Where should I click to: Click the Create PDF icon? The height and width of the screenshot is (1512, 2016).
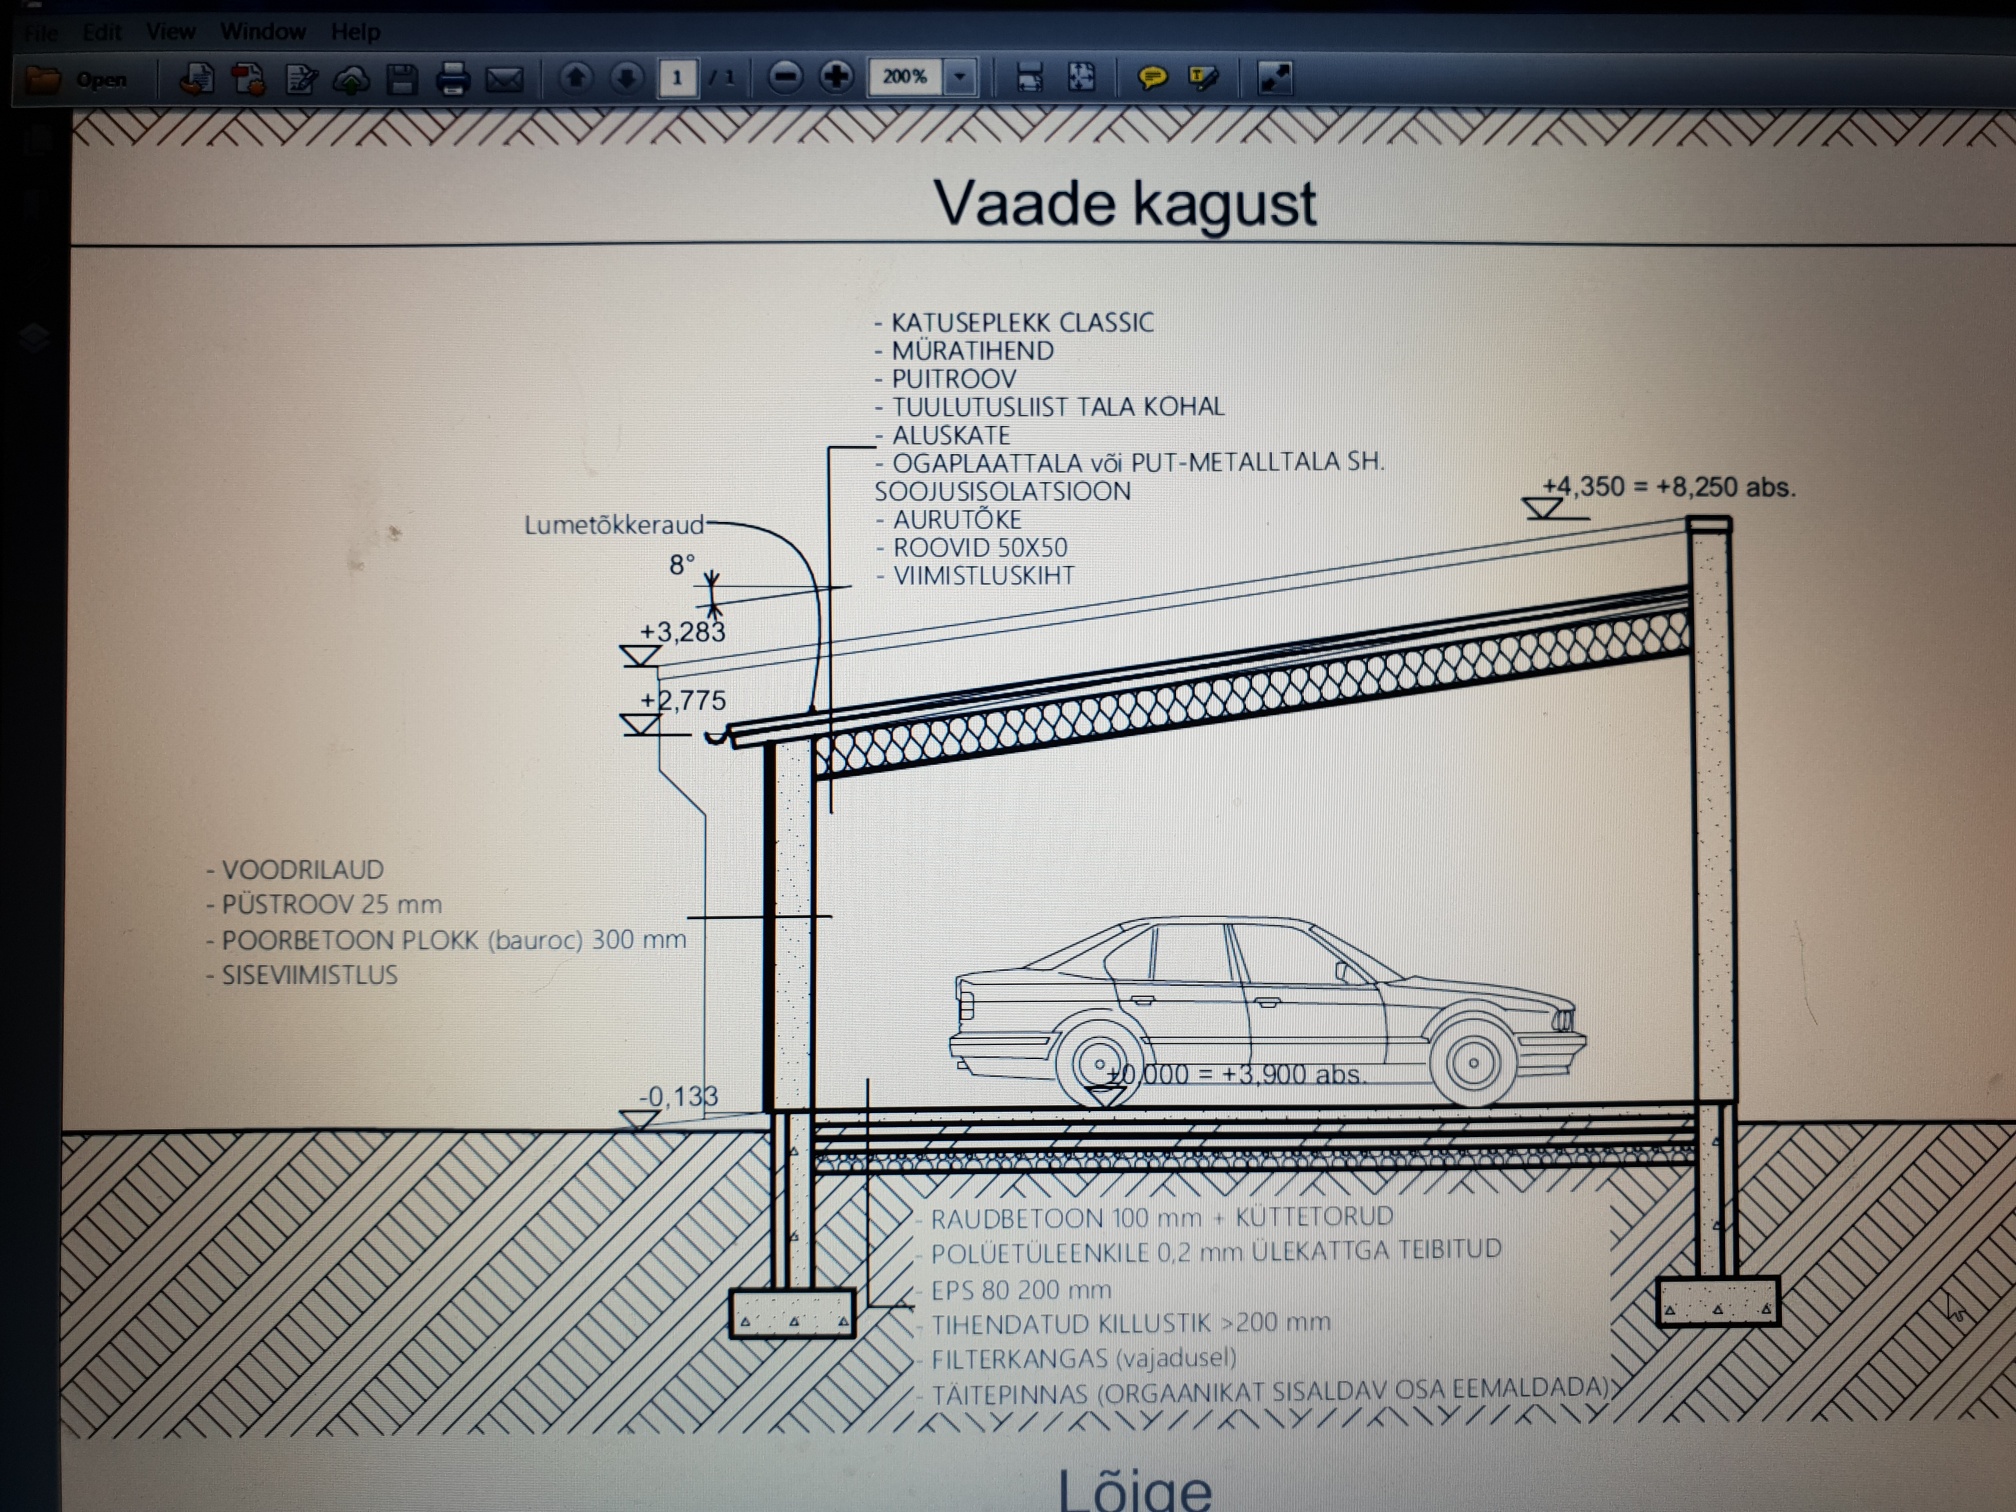point(248,78)
